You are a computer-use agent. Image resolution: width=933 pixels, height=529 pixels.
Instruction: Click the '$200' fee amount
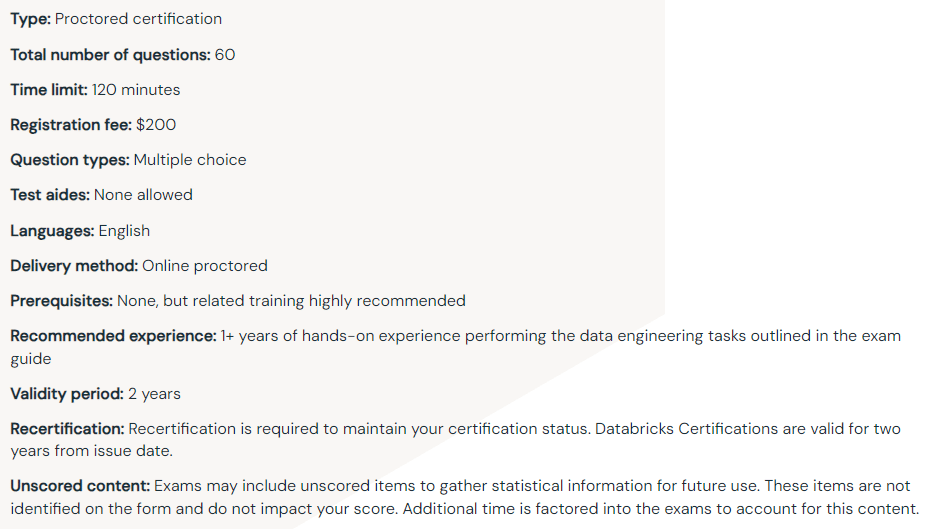click(156, 125)
